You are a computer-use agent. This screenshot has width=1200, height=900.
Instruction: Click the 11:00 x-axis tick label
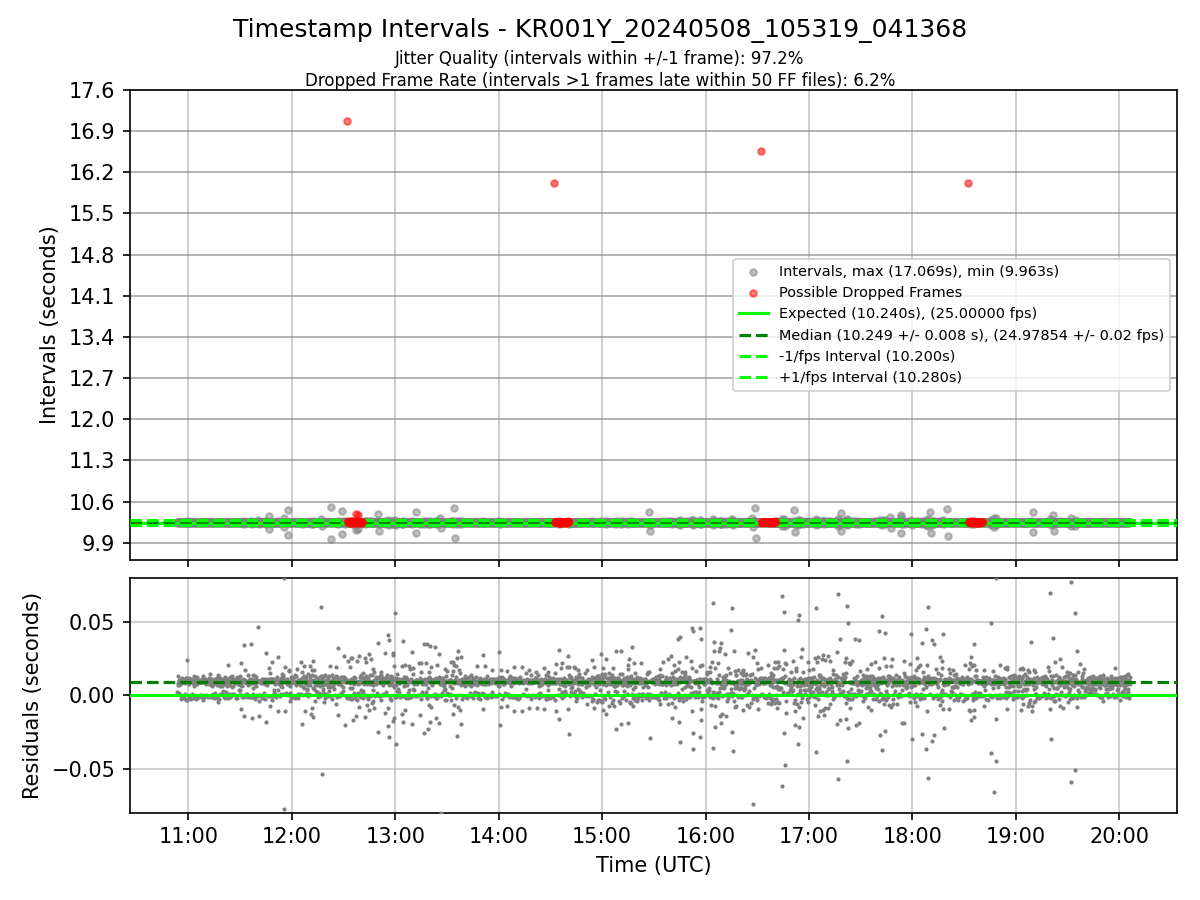click(x=188, y=835)
